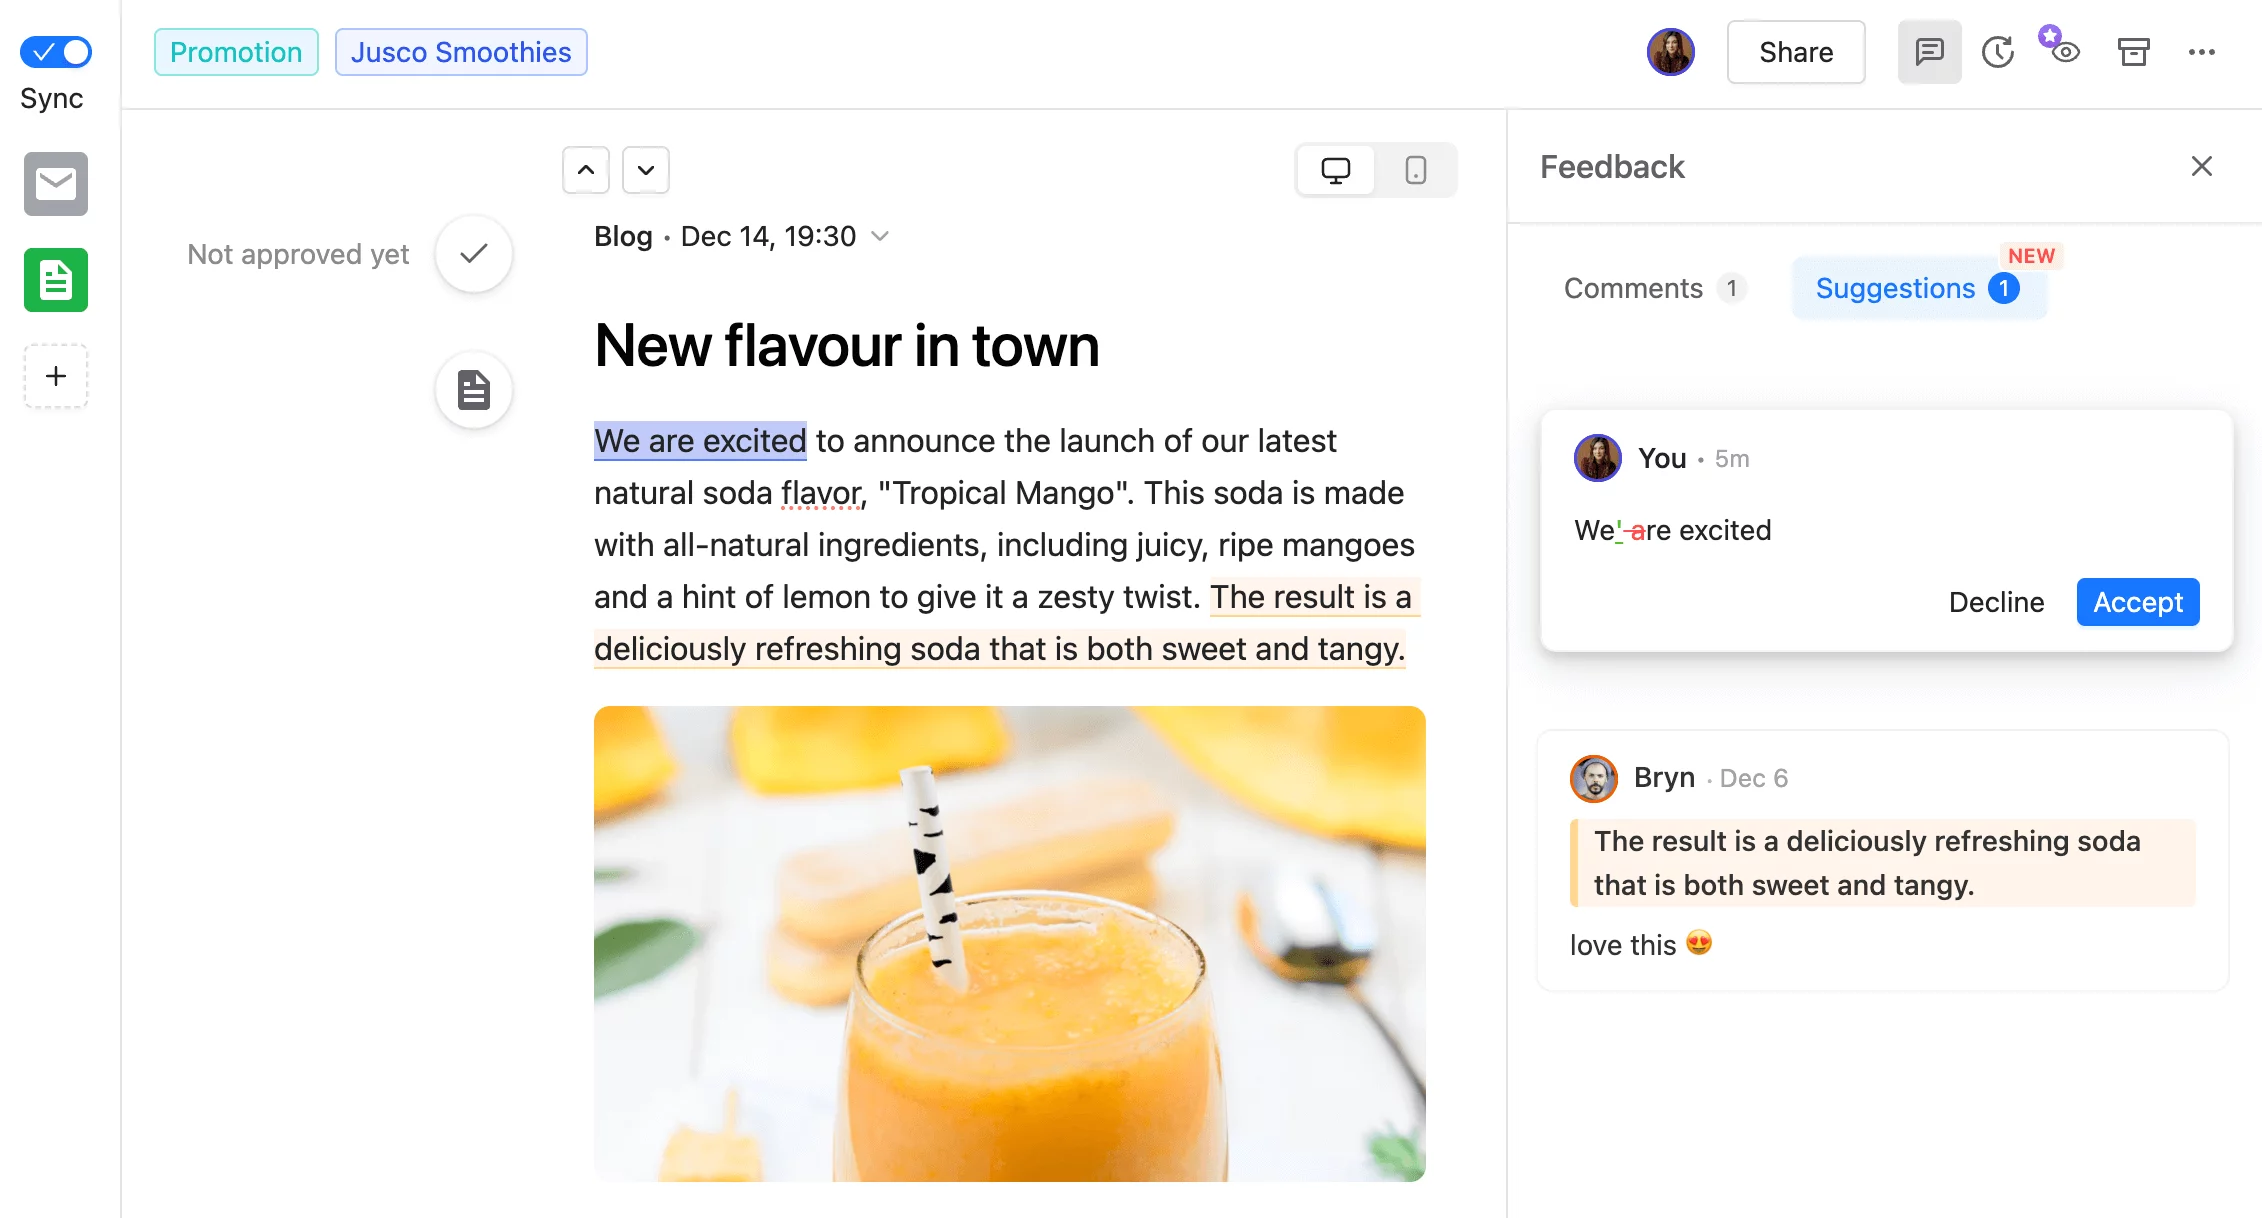Expand the feedback panel downward arrow
This screenshot has width=2262, height=1218.
644,168
